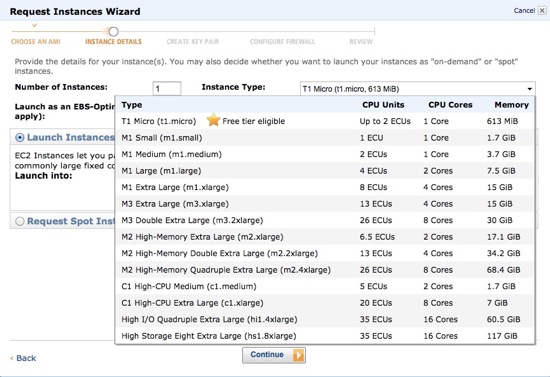
Task: Open the Create Key Pair step
Action: [193, 42]
